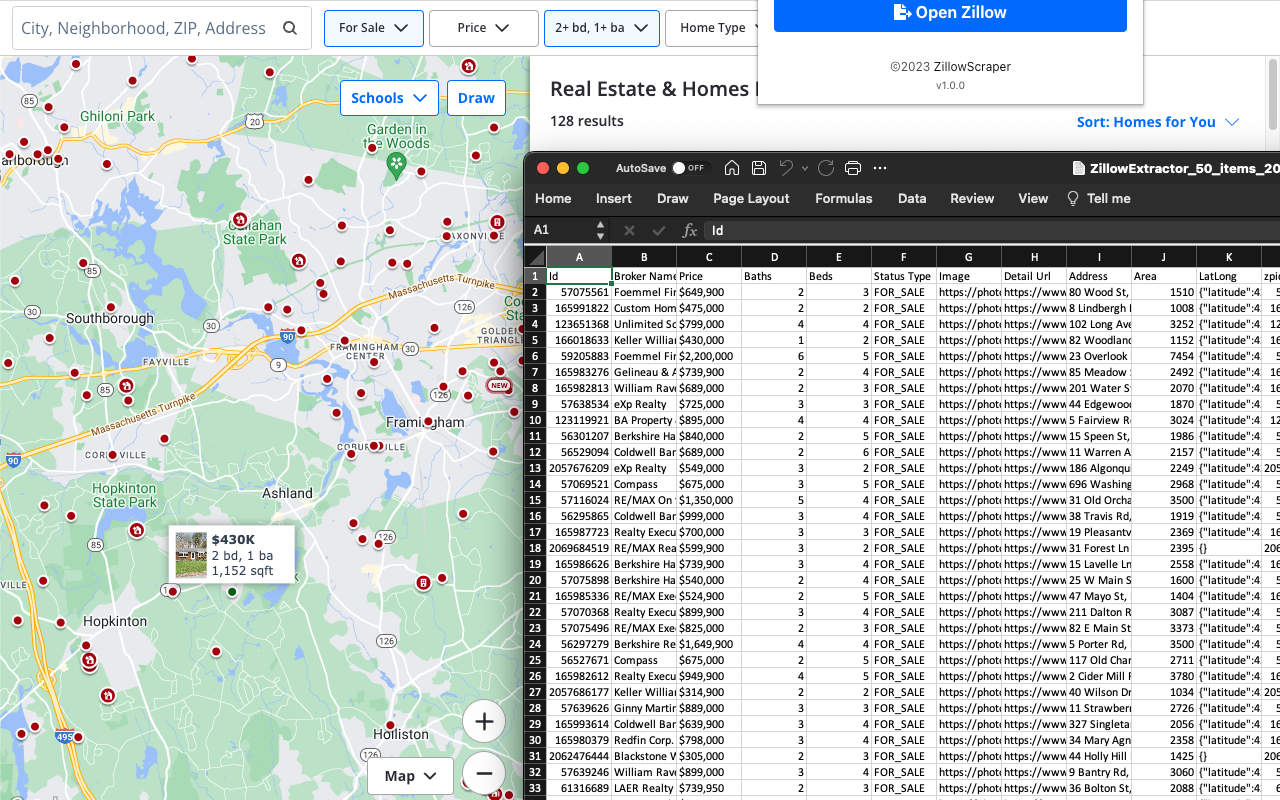The height and width of the screenshot is (800, 1280).
Task: Open the Home Type filter dropdown
Action: pyautogui.click(x=712, y=28)
